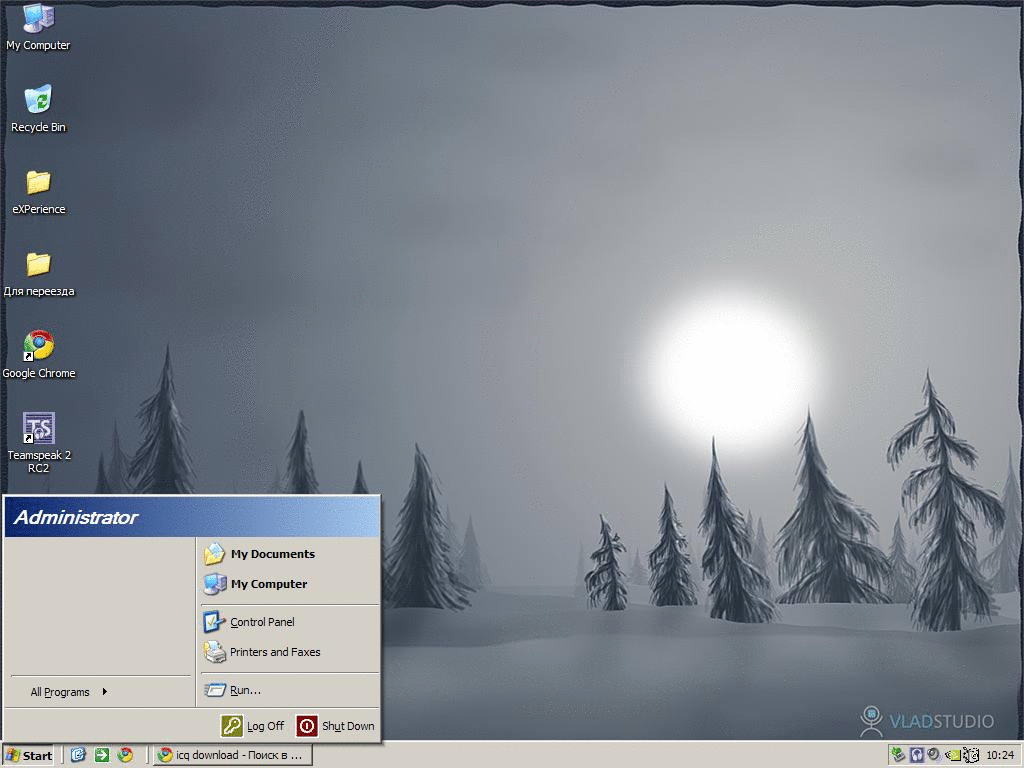Select the Teamspeak 2 RC2 desktop shortcut
This screenshot has width=1024, height=768.
(x=39, y=442)
